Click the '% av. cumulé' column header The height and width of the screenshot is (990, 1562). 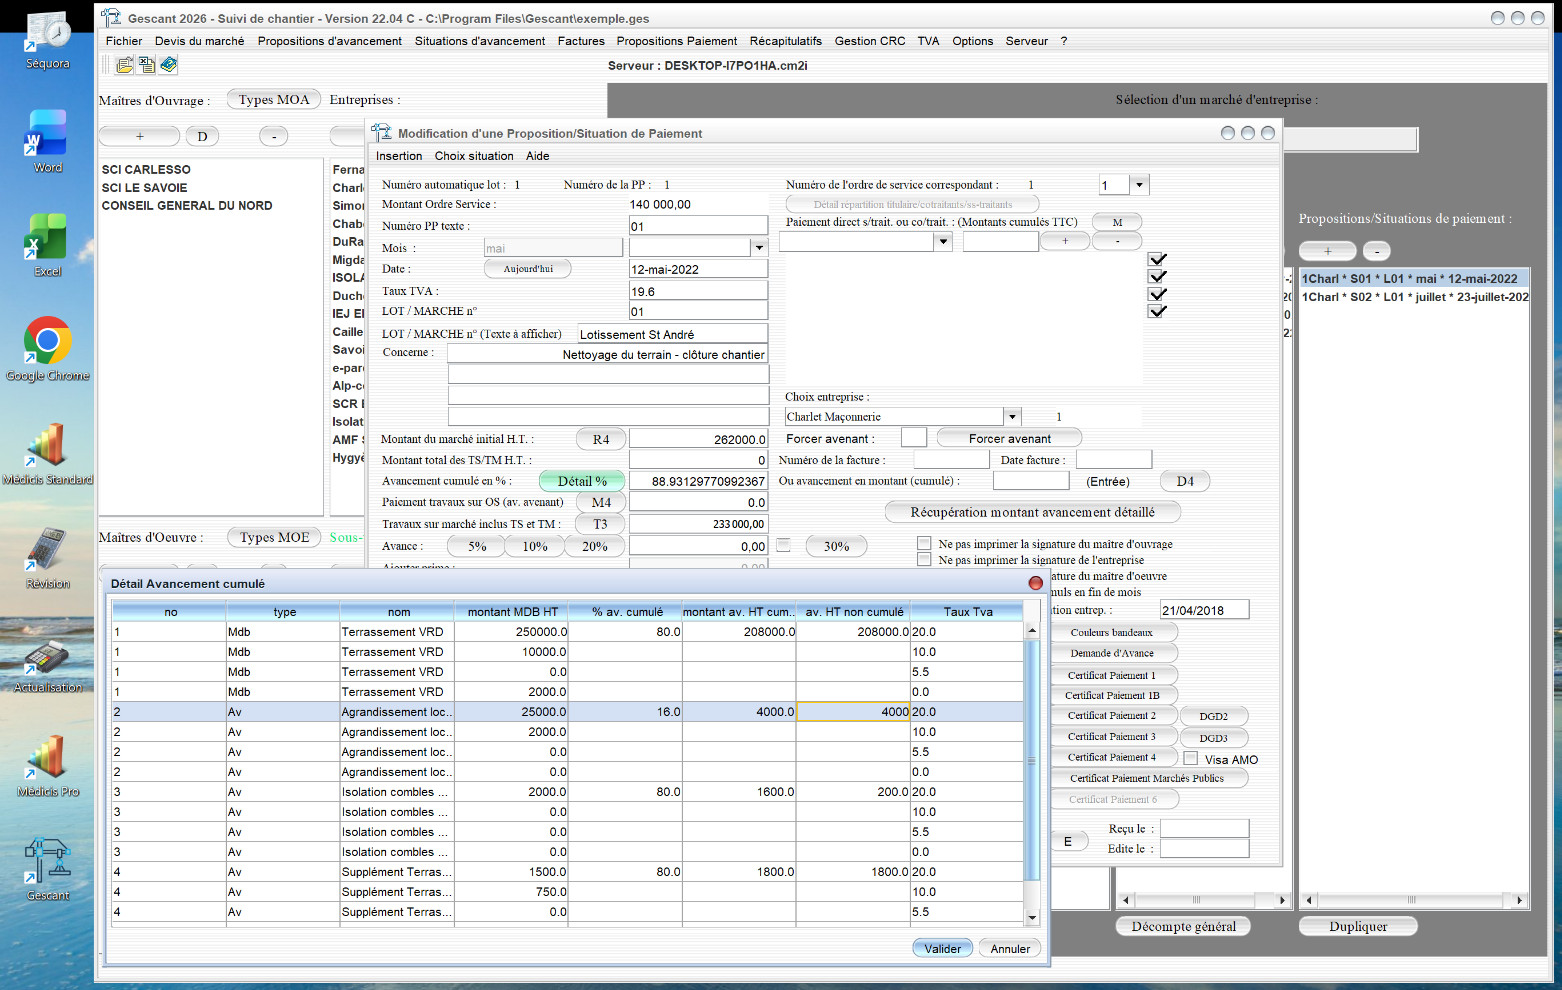pos(626,612)
